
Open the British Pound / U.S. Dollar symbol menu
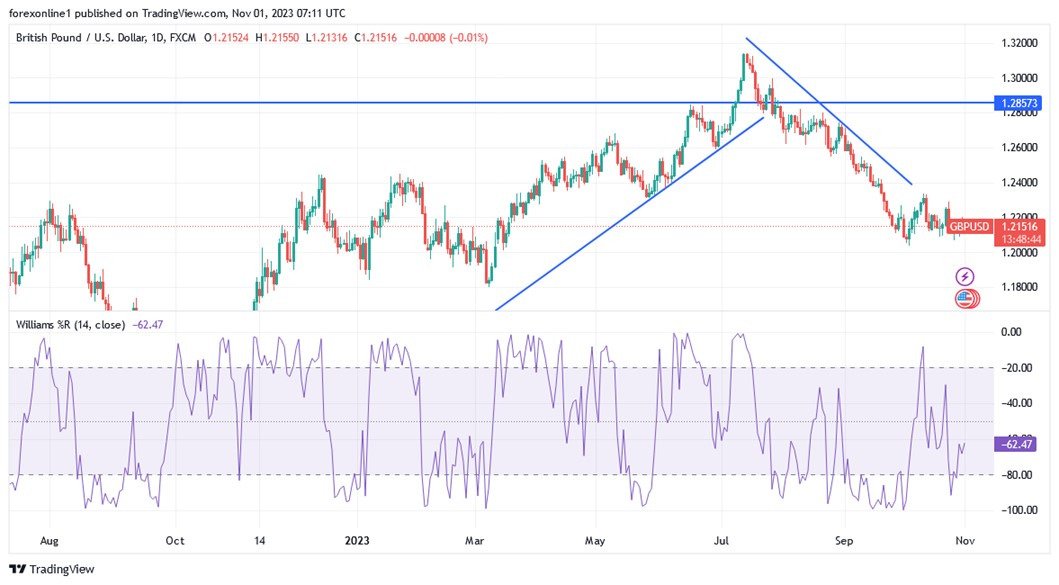(80, 38)
